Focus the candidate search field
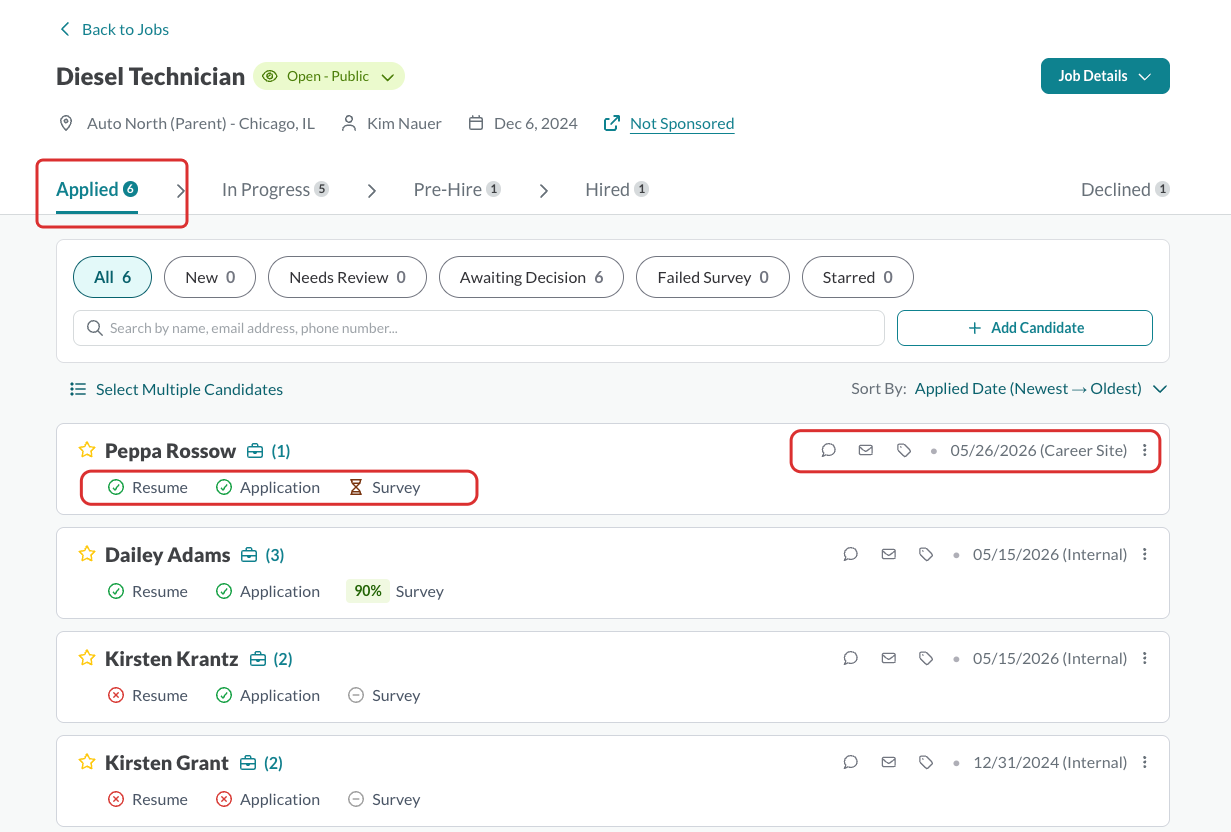The image size is (1231, 832). point(479,328)
